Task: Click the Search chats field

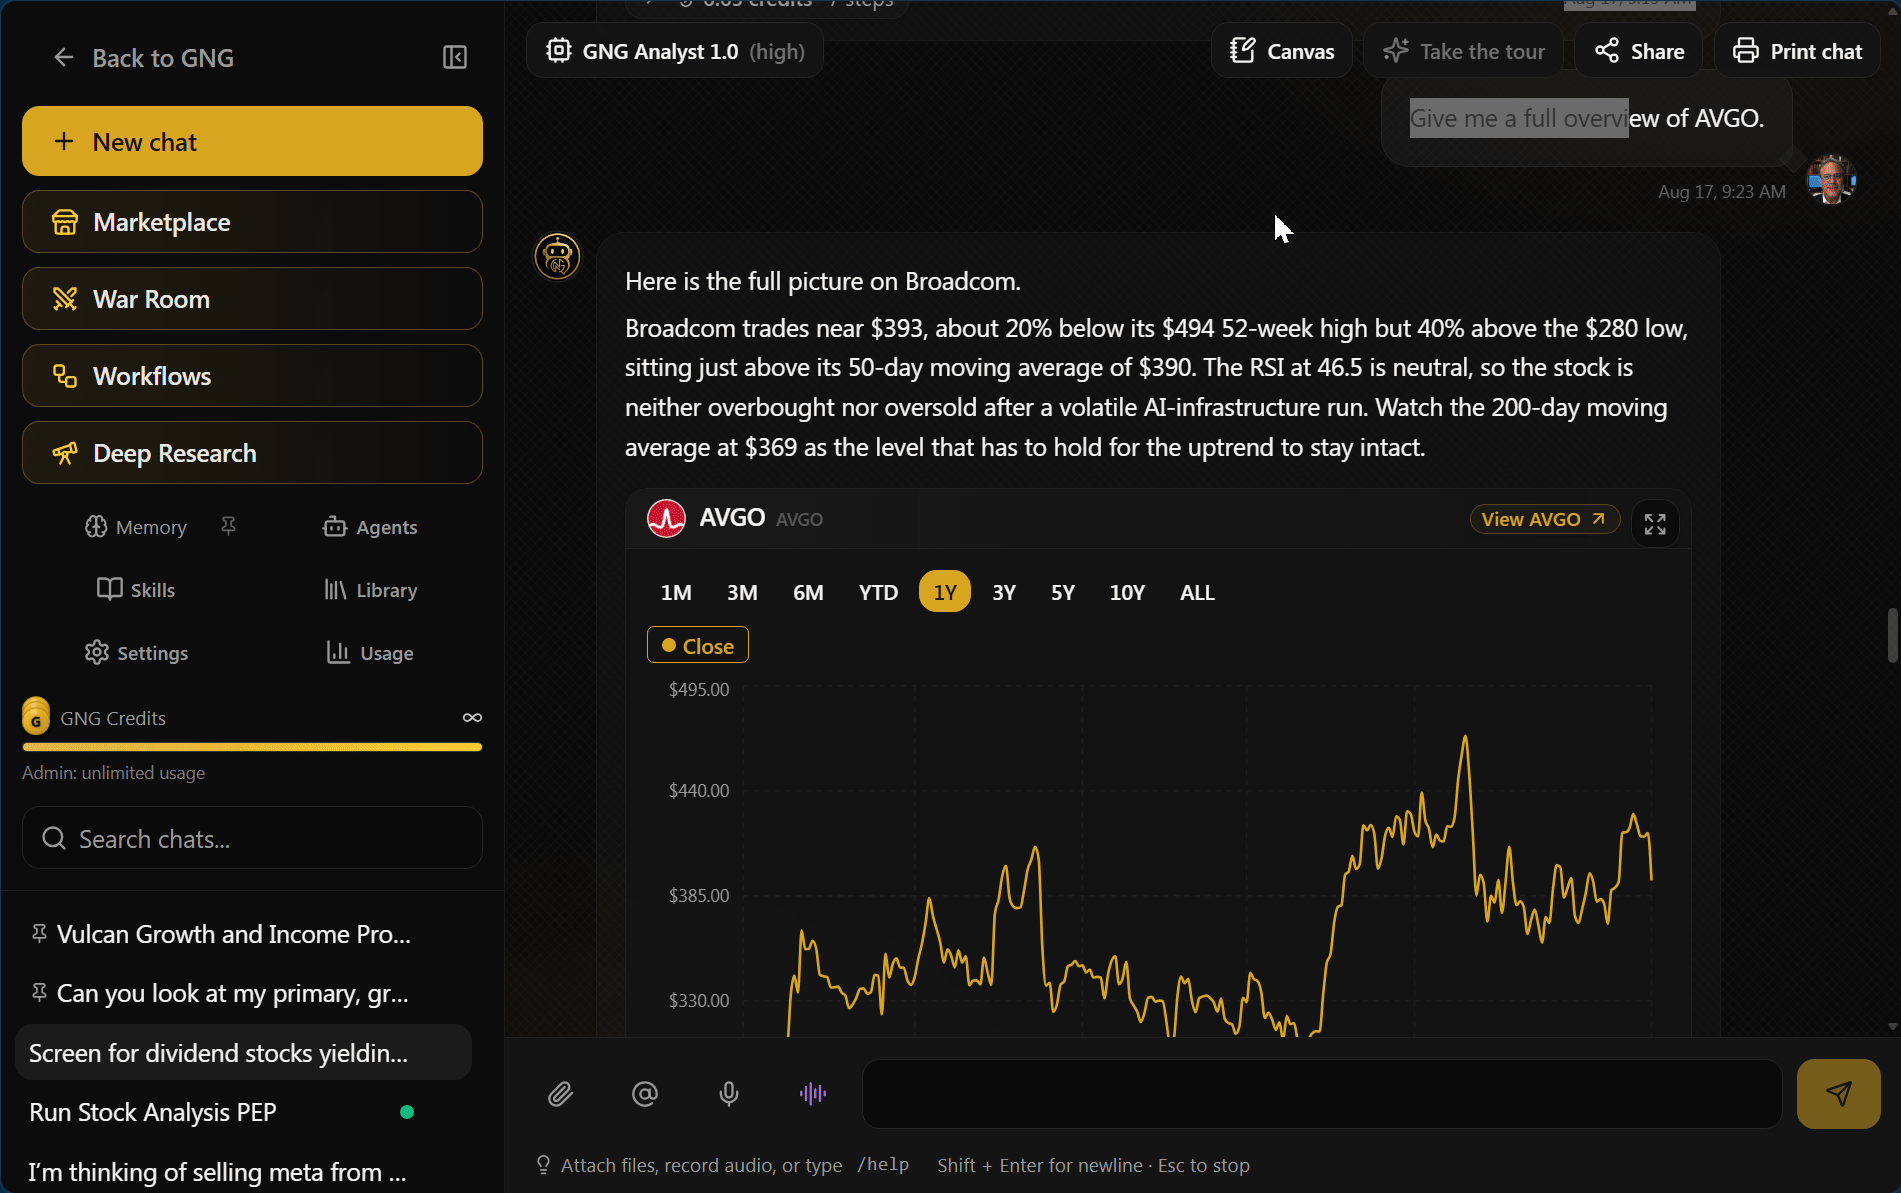Action: point(252,838)
